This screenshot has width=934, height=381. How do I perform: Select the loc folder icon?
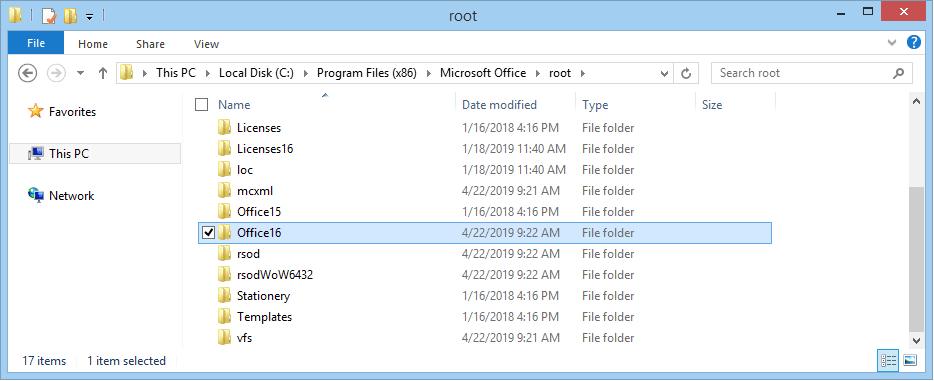225,170
